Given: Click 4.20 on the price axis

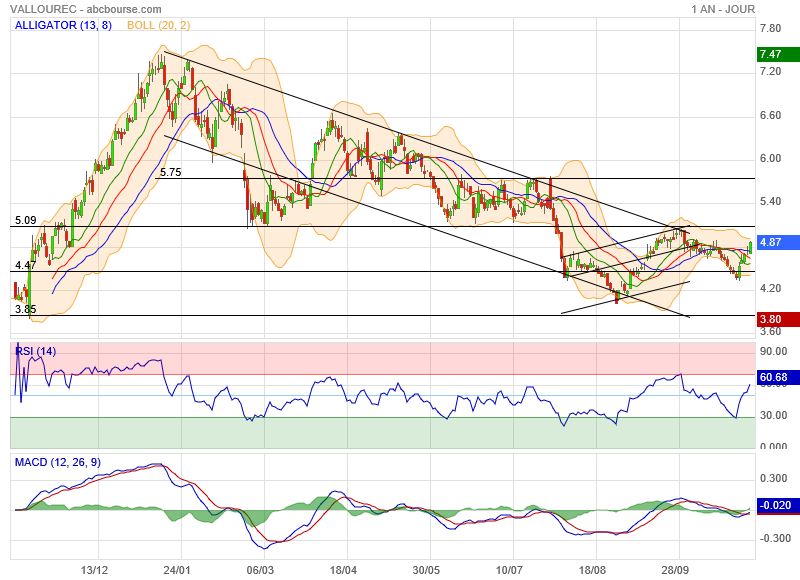Looking at the screenshot, I should coord(770,289).
